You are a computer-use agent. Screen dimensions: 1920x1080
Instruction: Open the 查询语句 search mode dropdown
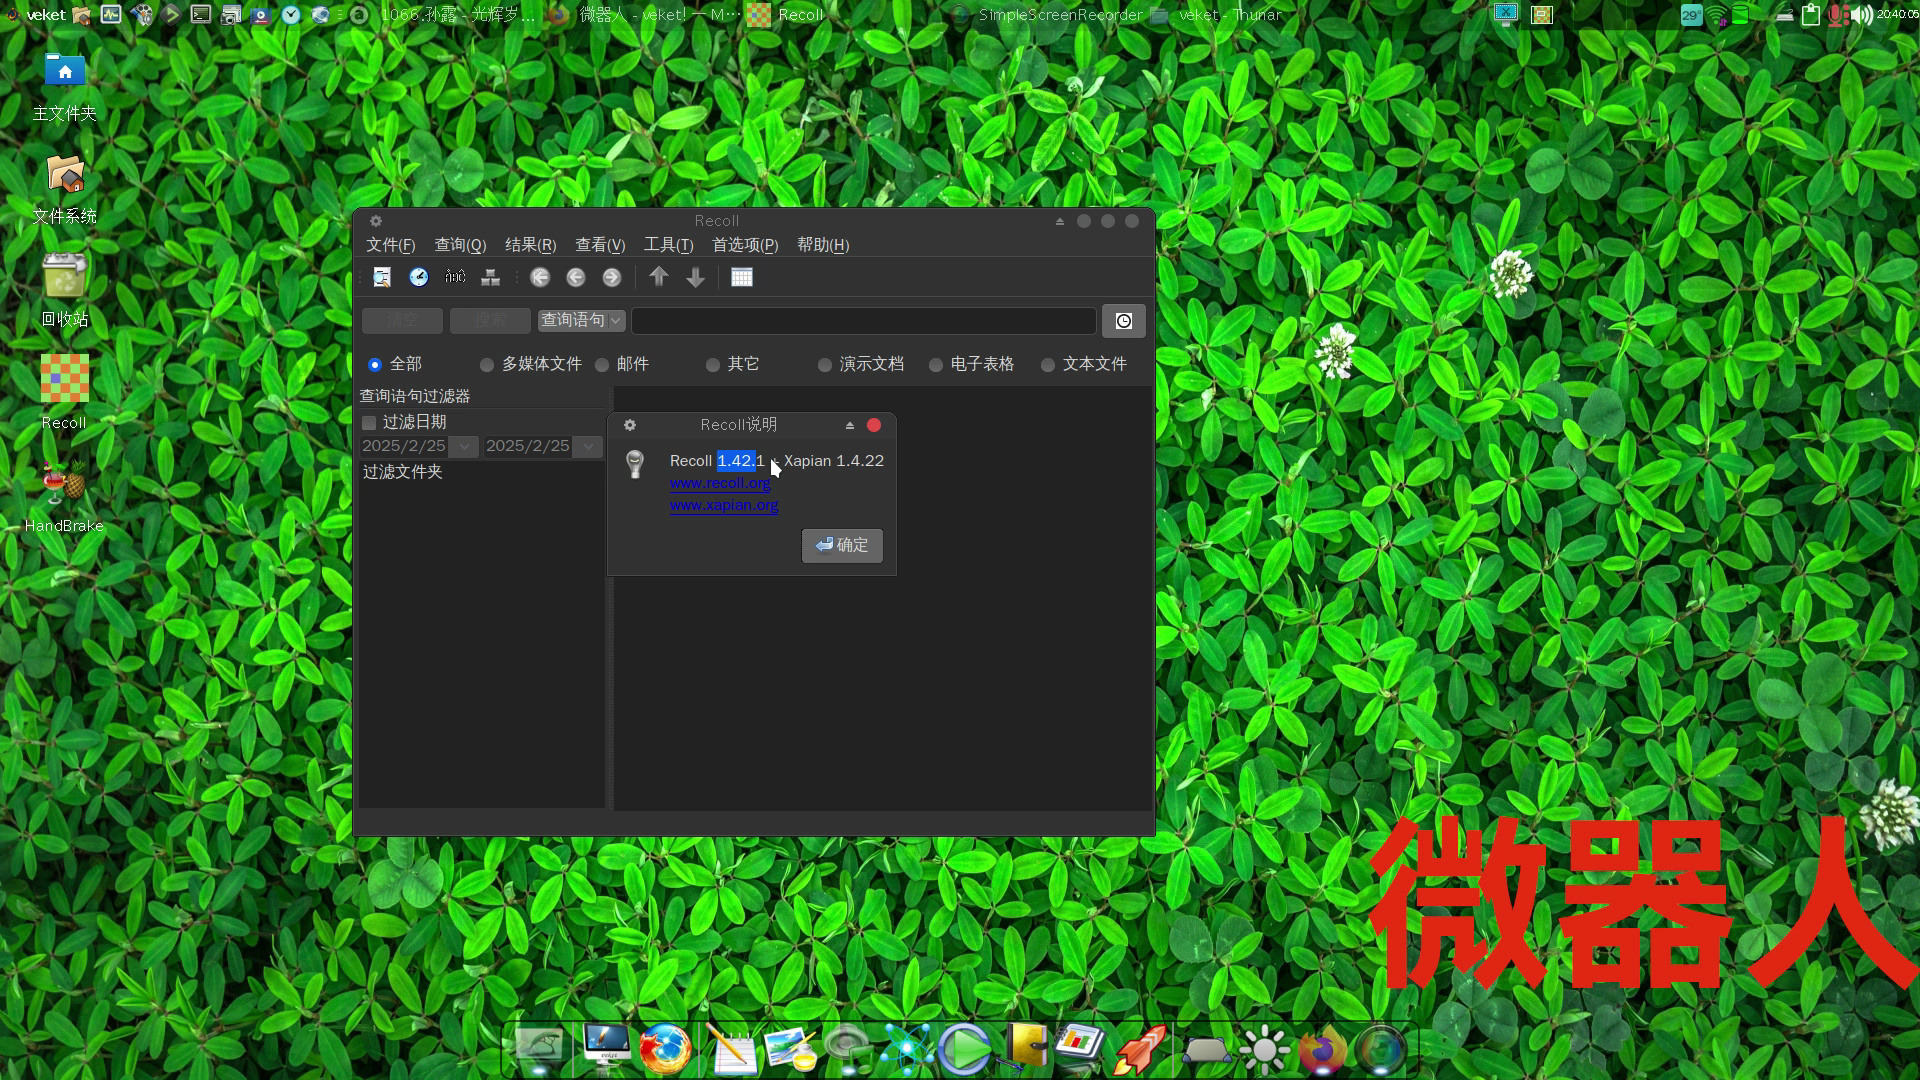(x=581, y=320)
